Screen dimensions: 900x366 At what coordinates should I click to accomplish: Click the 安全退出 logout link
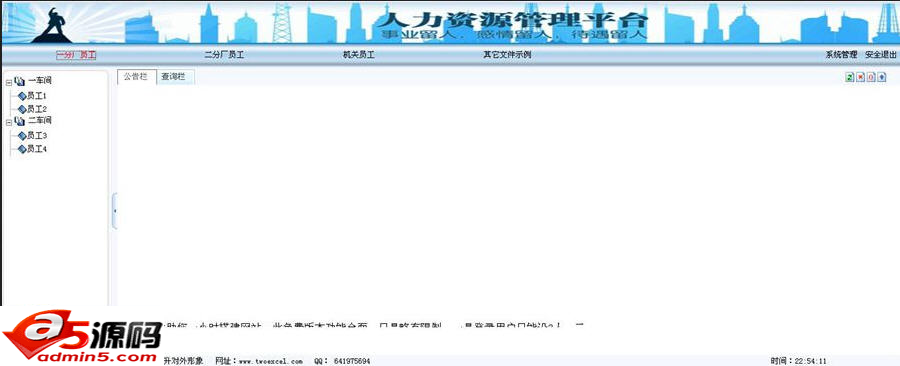click(x=880, y=55)
